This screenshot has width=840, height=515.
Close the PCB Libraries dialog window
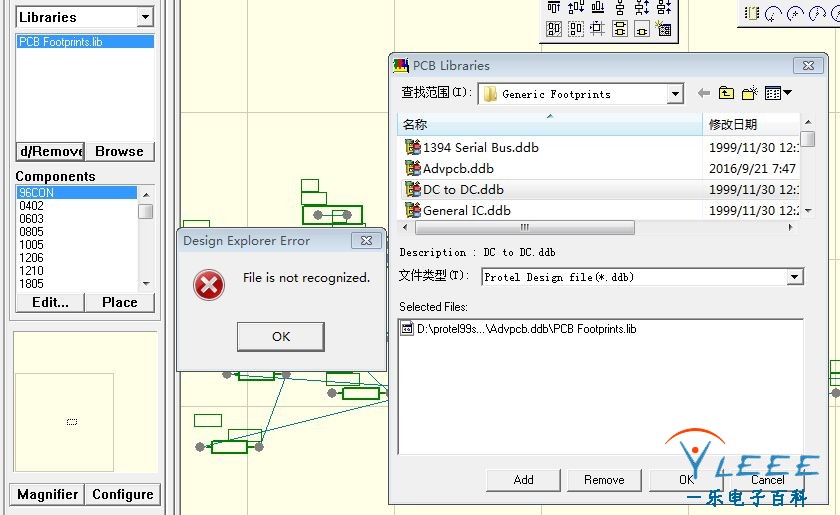point(808,65)
